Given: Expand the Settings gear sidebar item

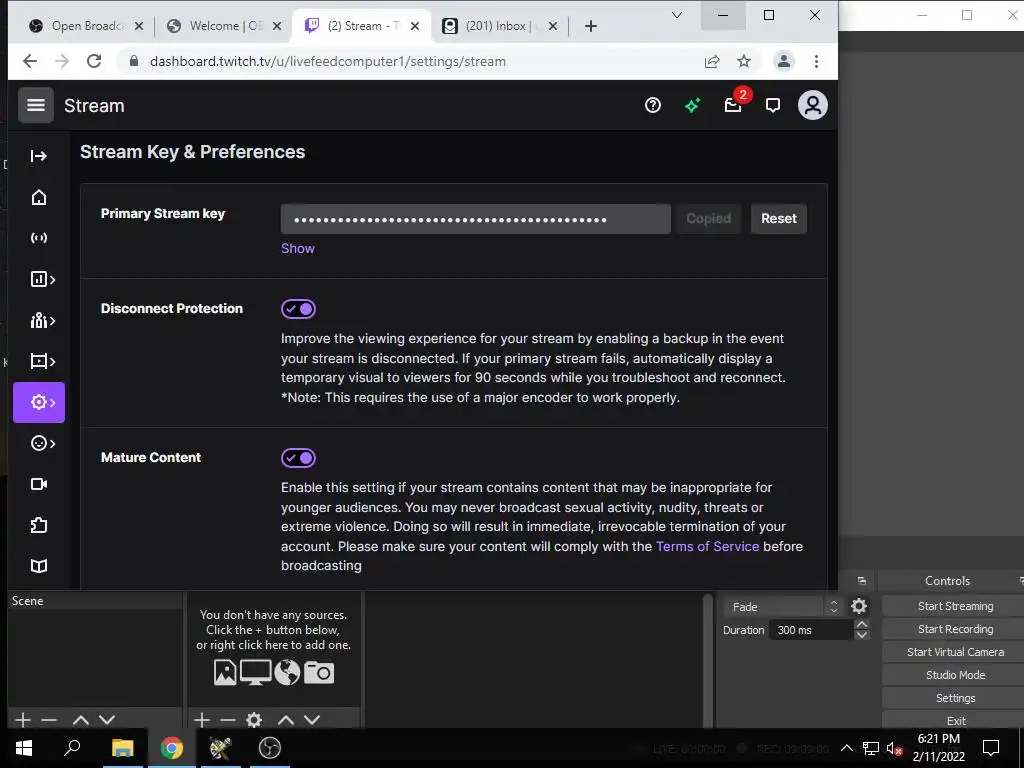Looking at the screenshot, I should tap(39, 402).
